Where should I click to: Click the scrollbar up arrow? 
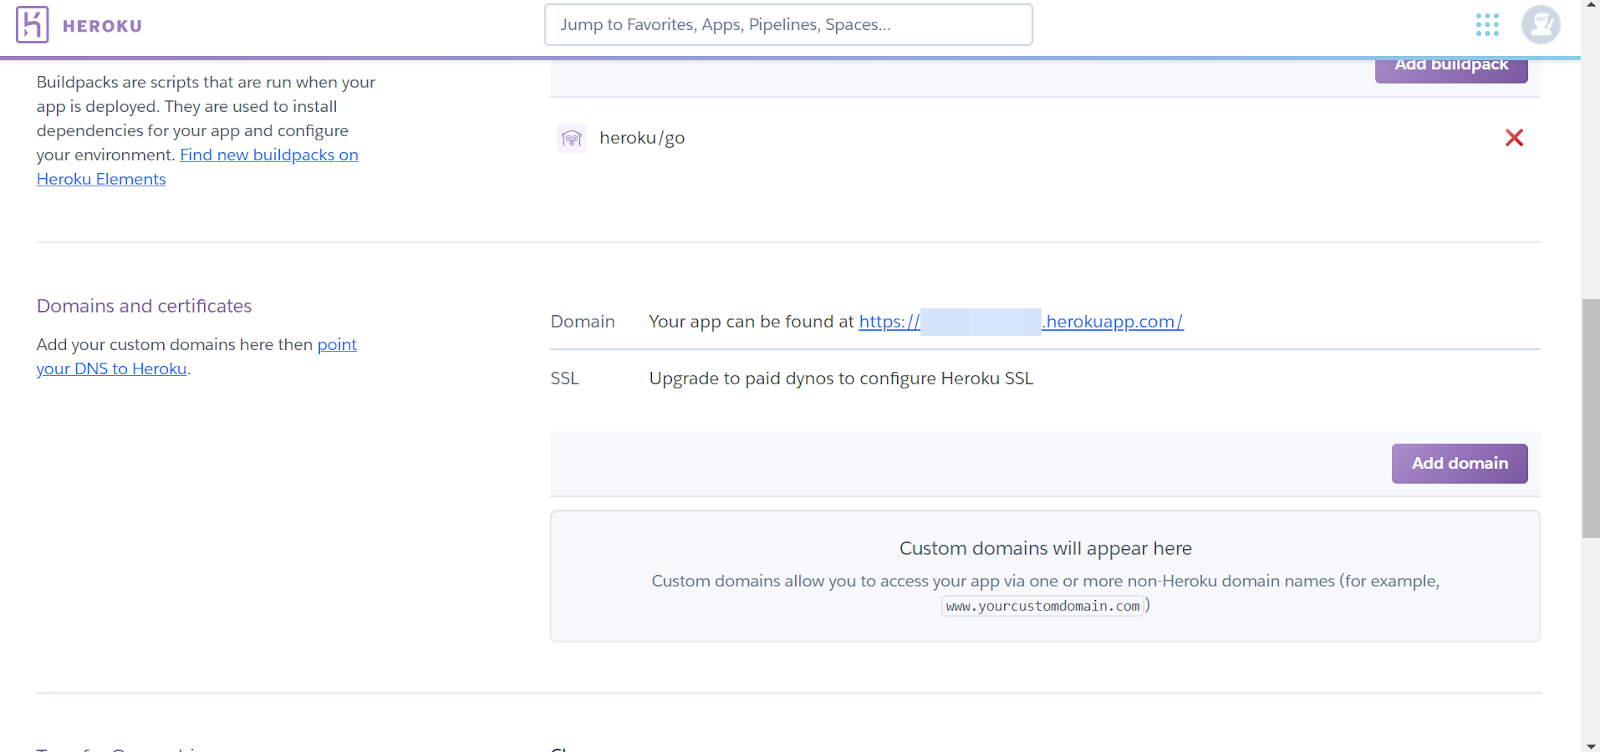pyautogui.click(x=1590, y=6)
